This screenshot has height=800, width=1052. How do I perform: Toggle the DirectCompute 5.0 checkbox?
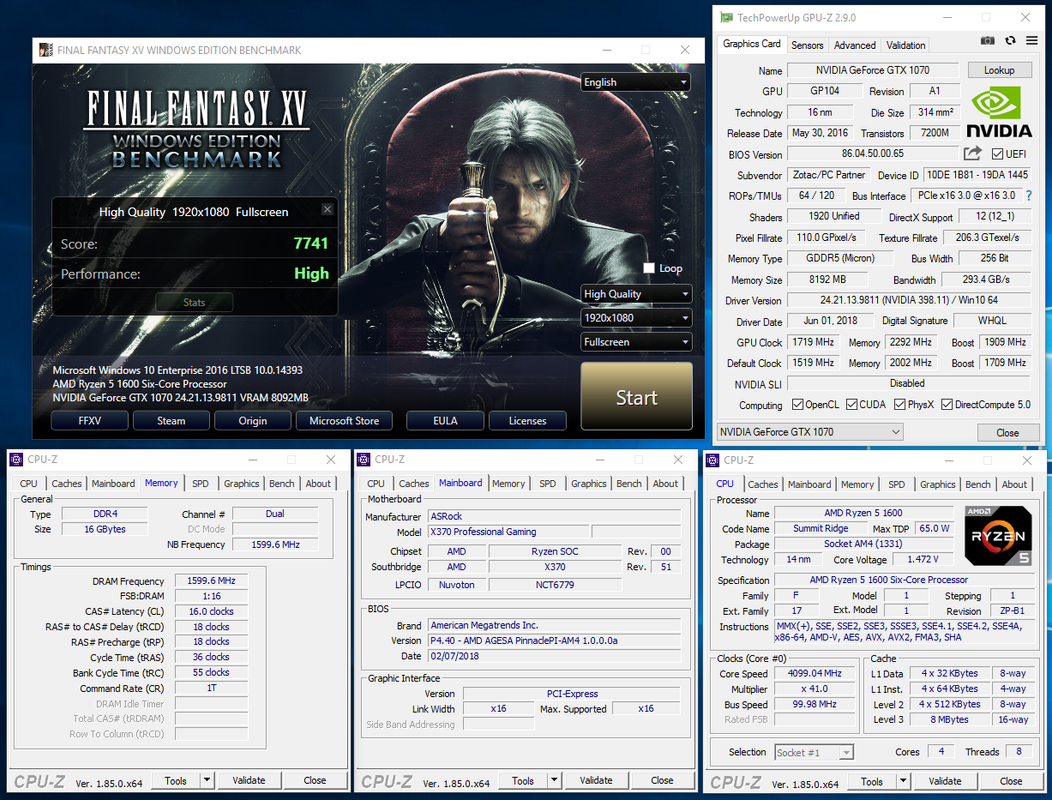947,404
